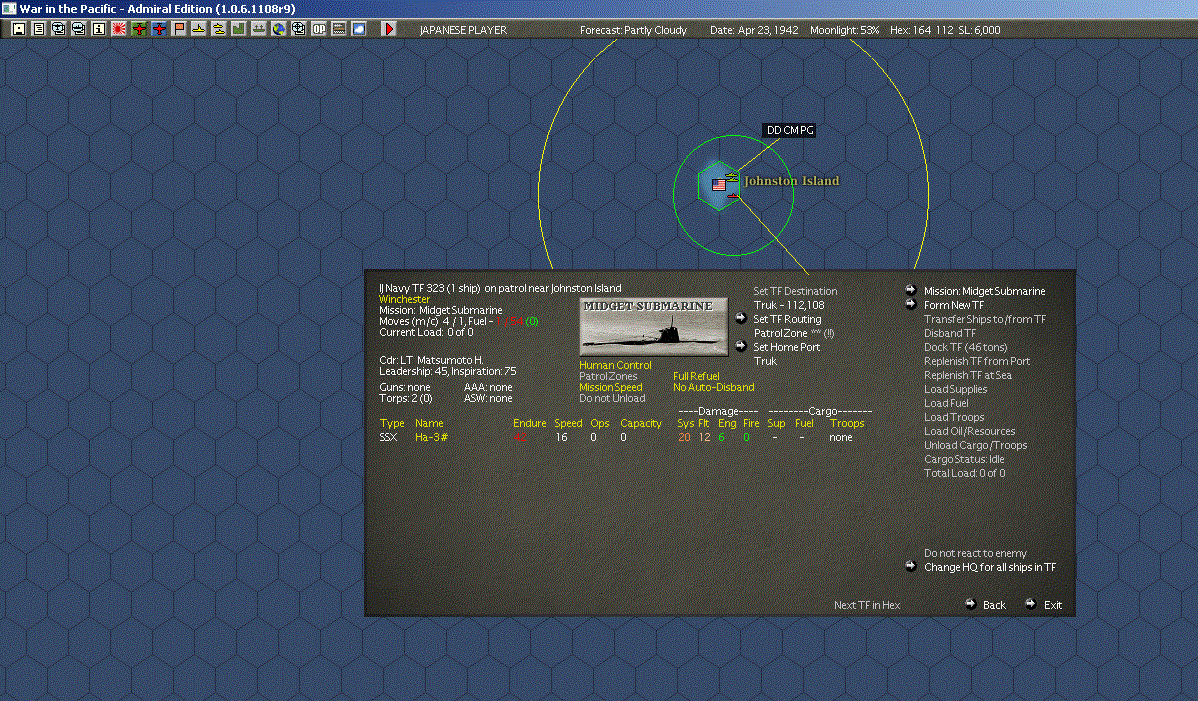Screen dimensions: 1198x701
Task: Click arrow next to Mission: Midget Submarine
Action: point(911,290)
